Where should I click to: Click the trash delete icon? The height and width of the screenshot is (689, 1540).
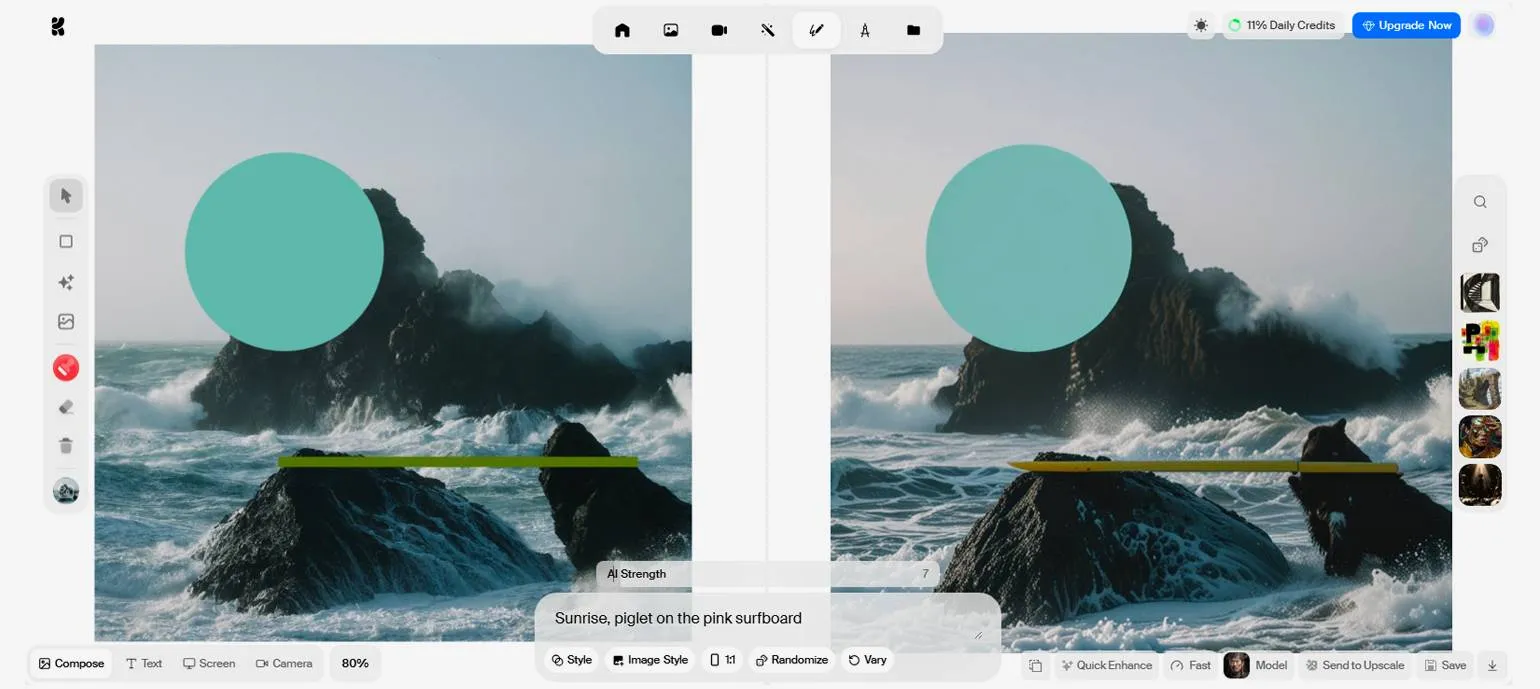(x=66, y=446)
